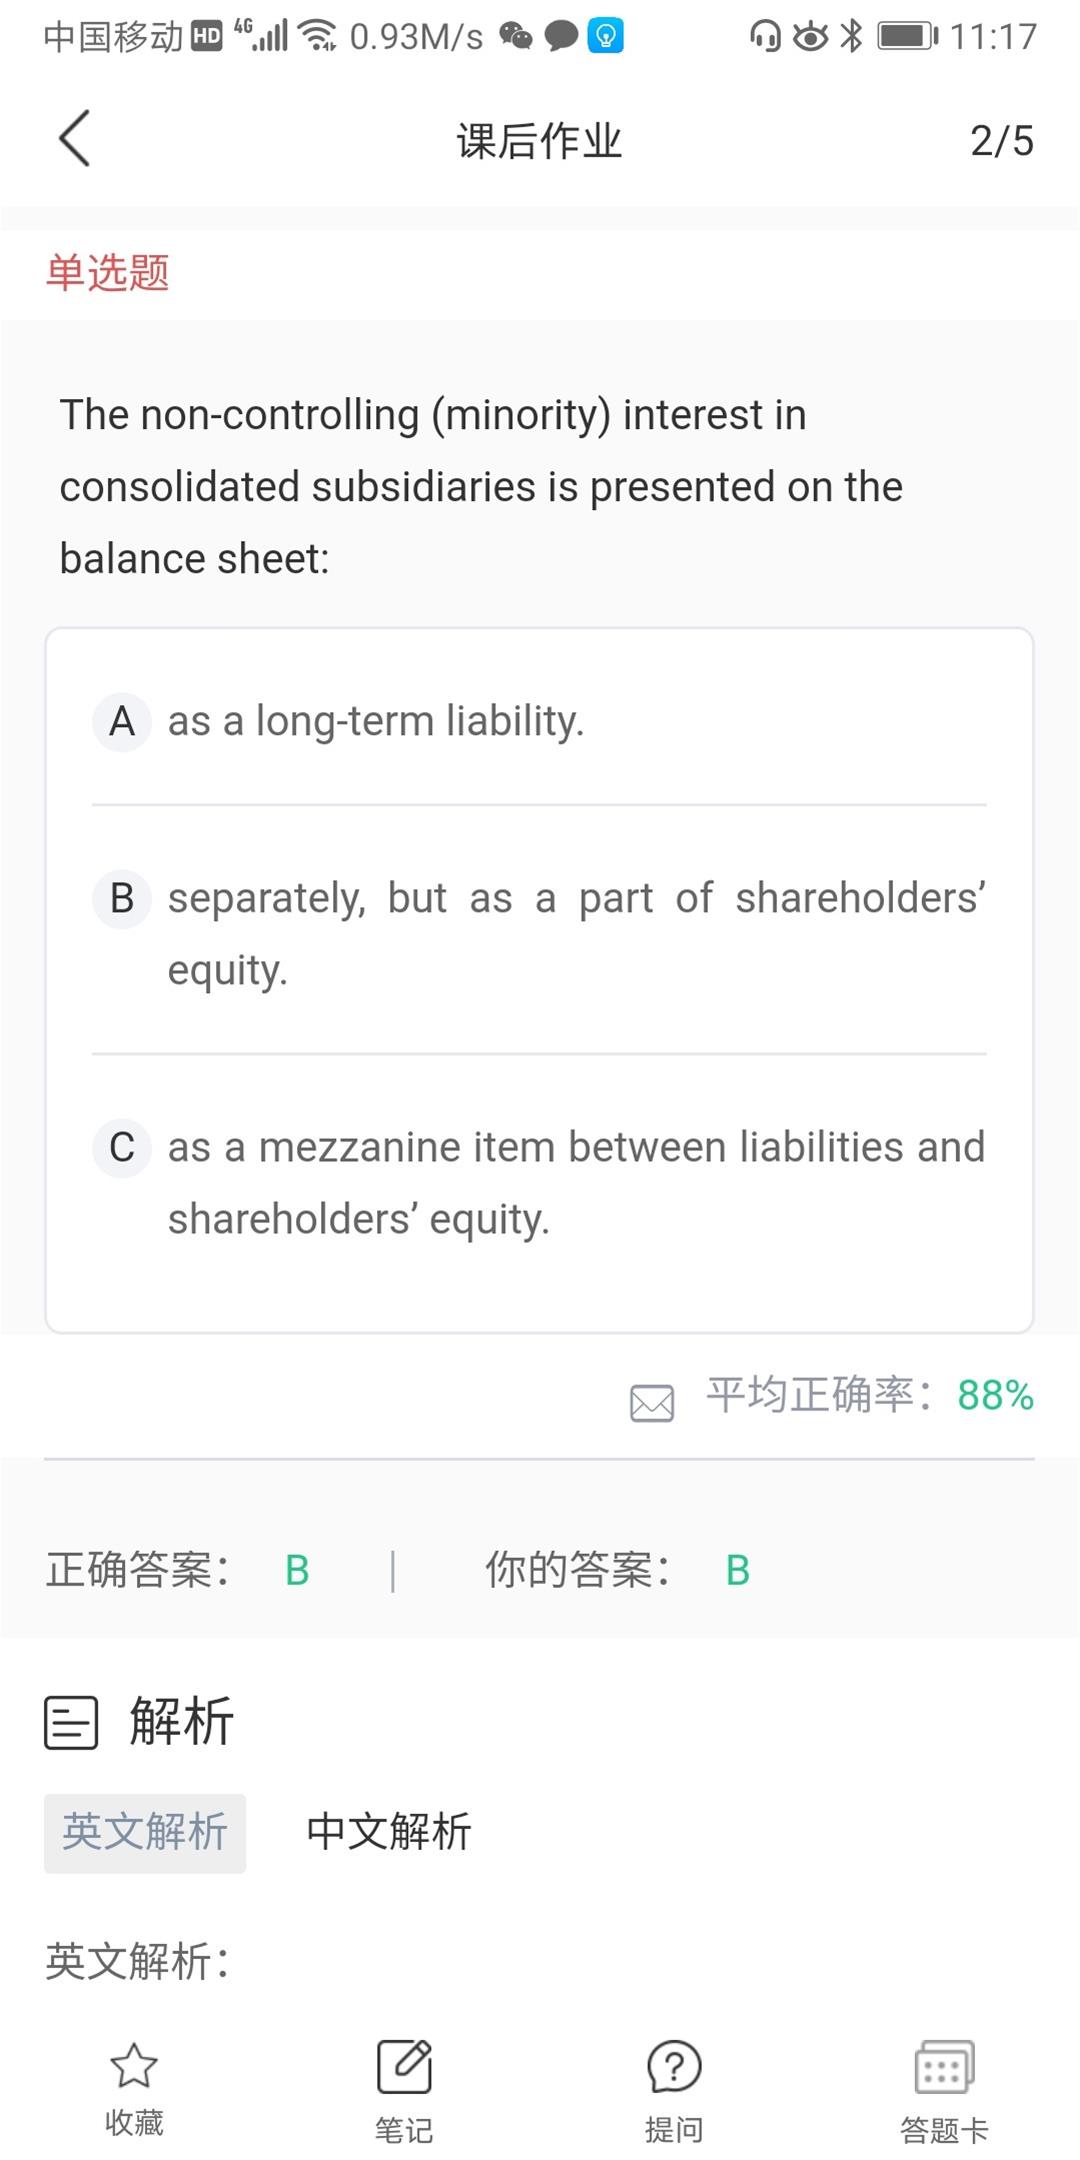Tap the 2/5 question counter

coord(1001,141)
